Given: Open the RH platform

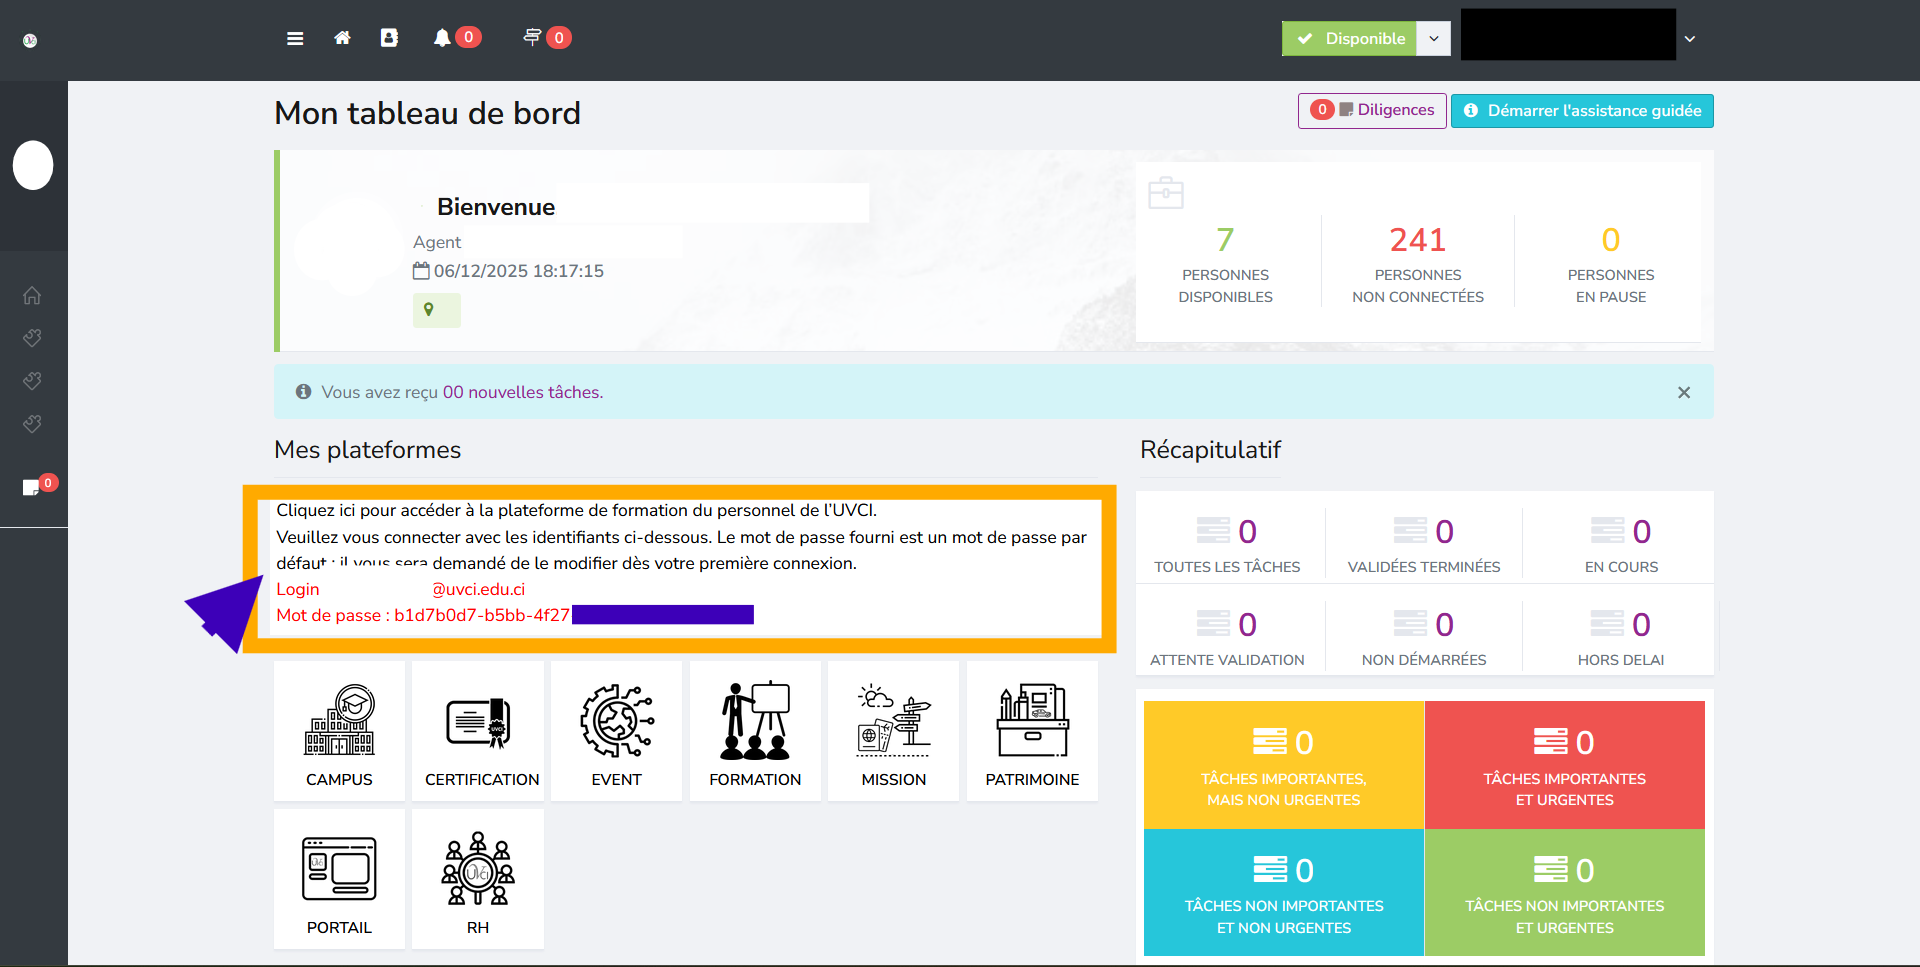Looking at the screenshot, I should pyautogui.click(x=478, y=879).
